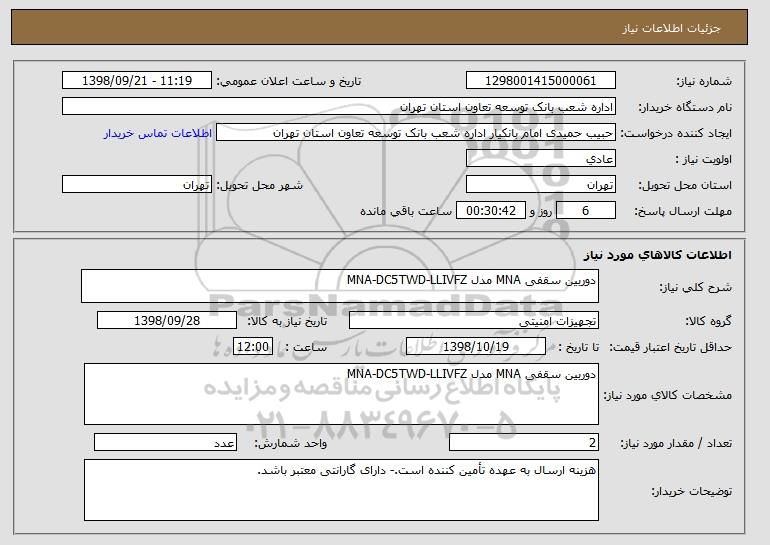Viewport: 770px width, 545px height.
Task: Click the label استان محل تحویل
Action: 685,185
